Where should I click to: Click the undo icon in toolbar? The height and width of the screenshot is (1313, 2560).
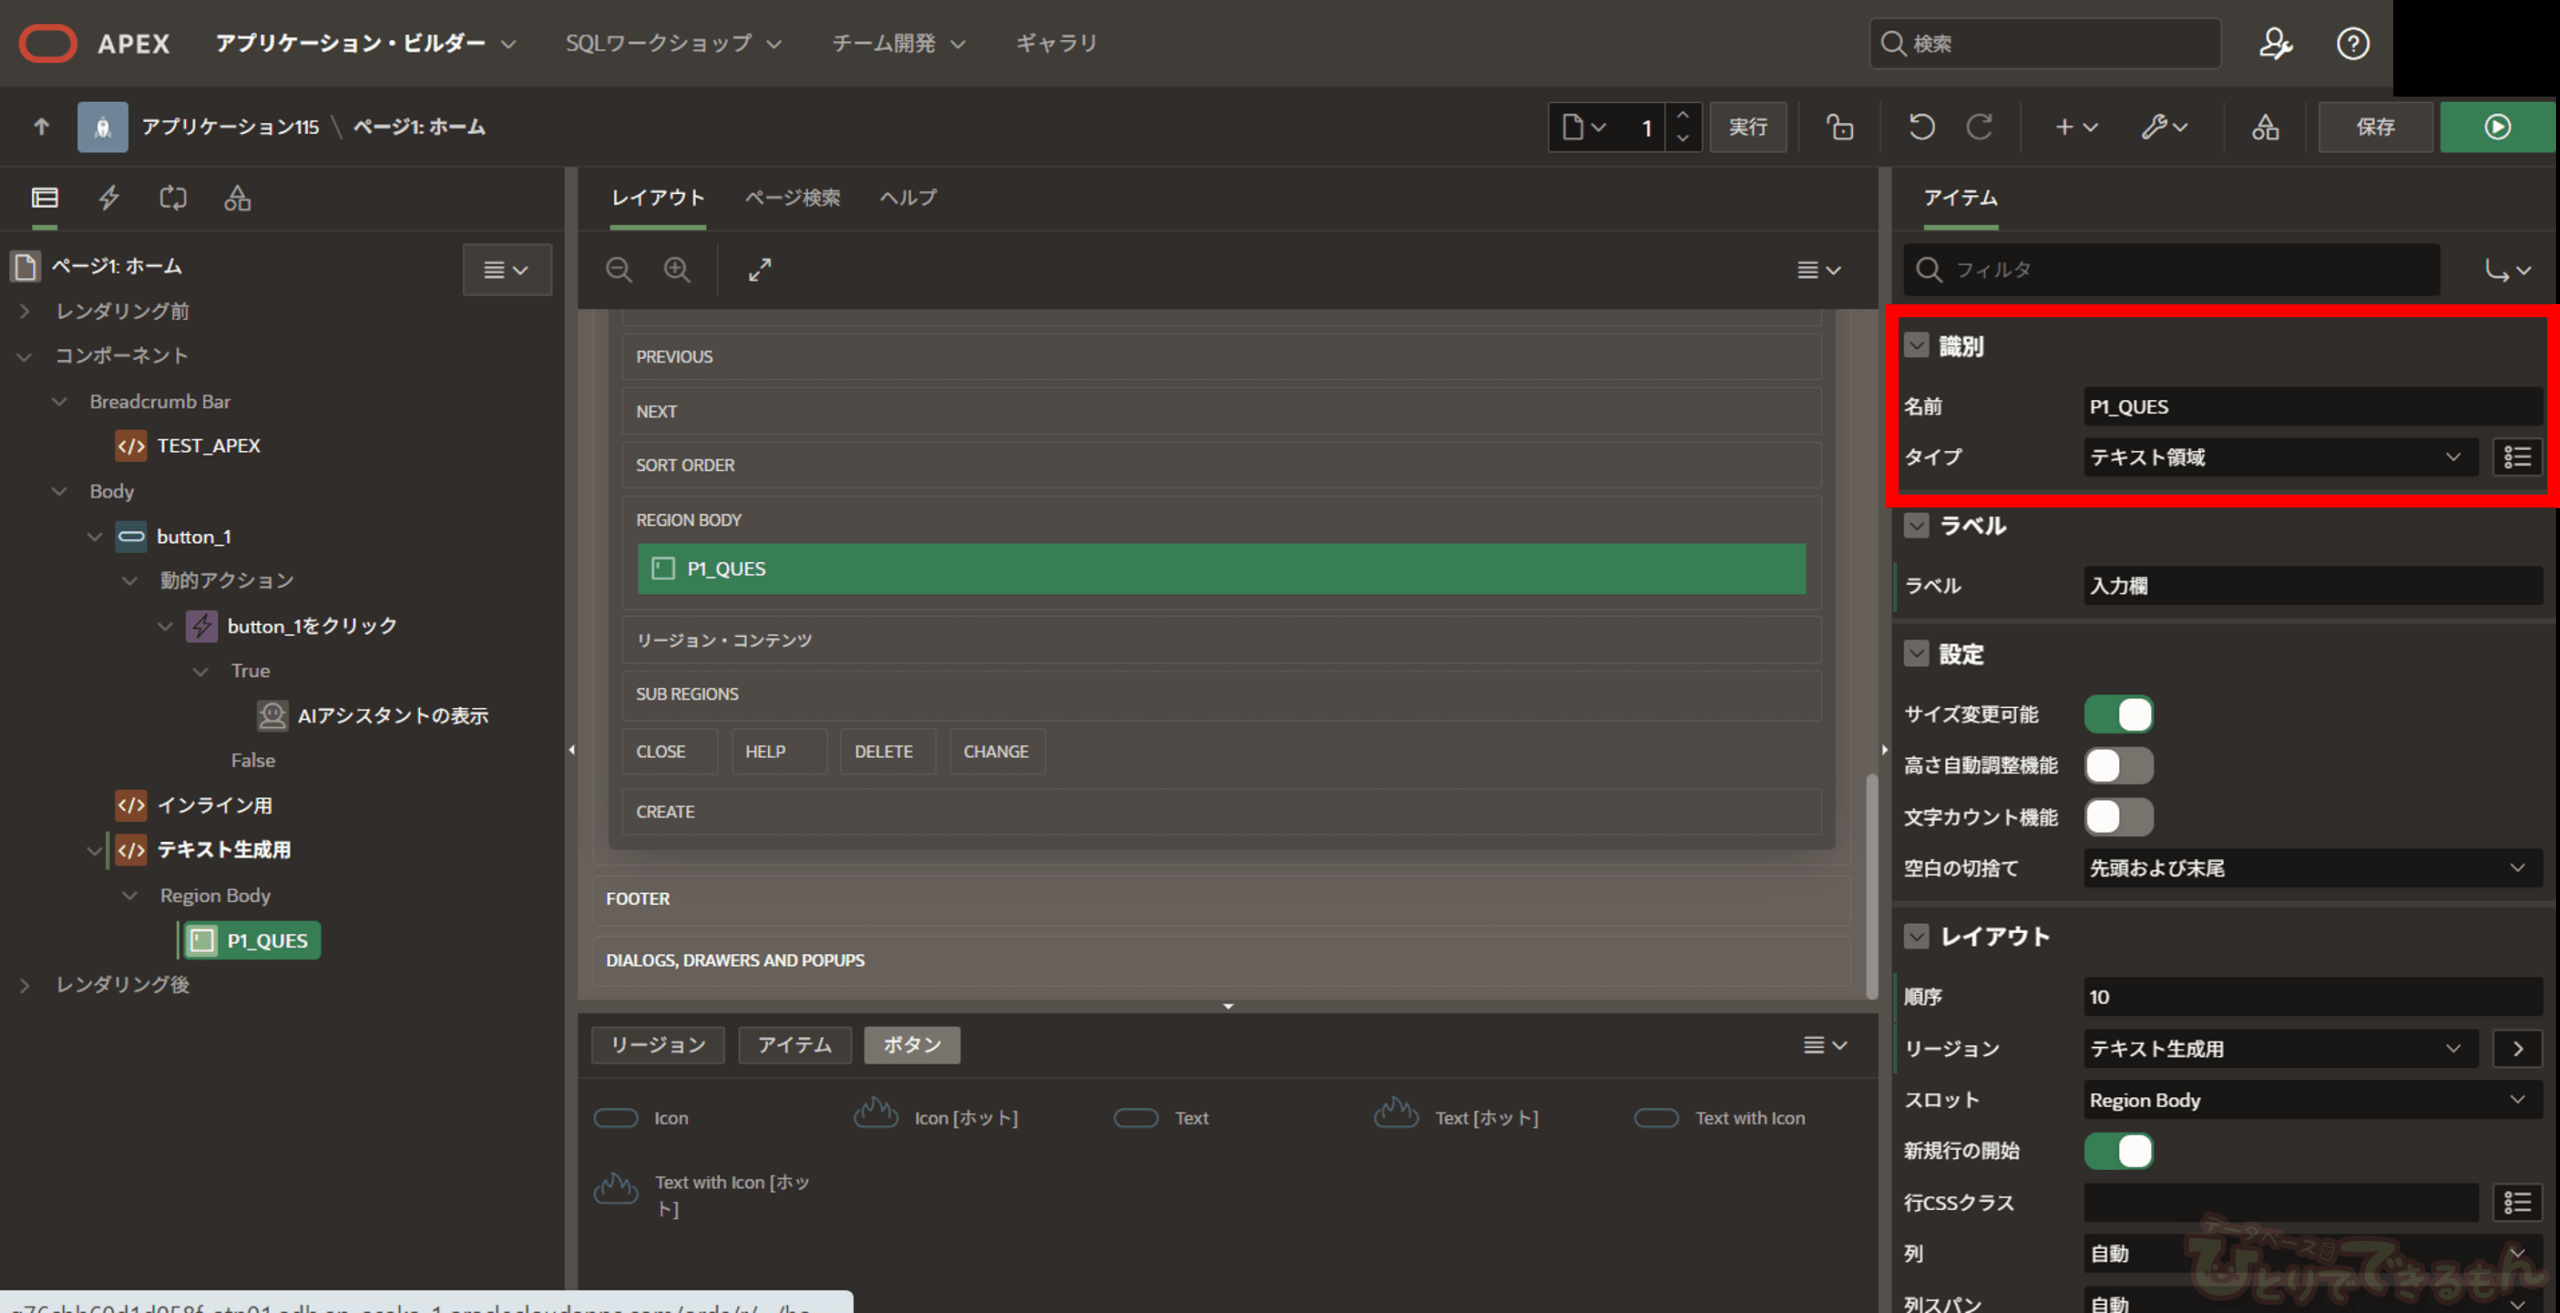click(x=1921, y=127)
